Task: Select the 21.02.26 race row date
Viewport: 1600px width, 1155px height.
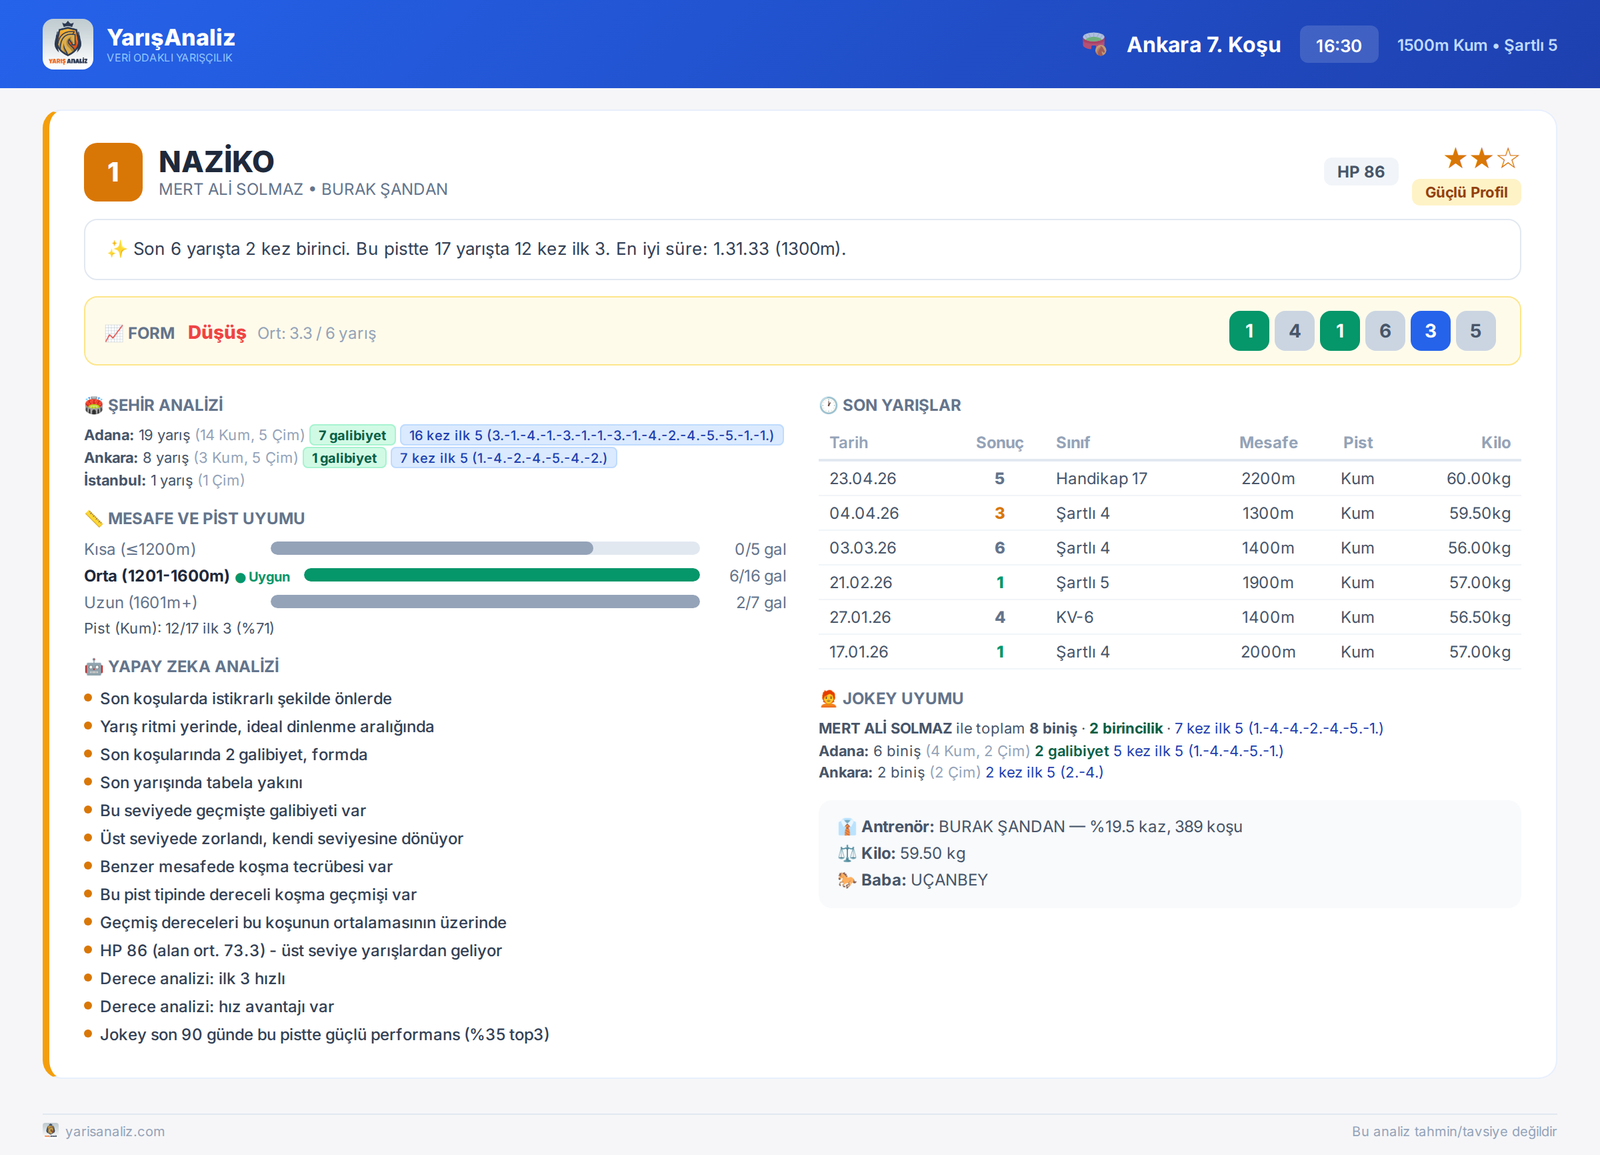Action: click(x=861, y=582)
